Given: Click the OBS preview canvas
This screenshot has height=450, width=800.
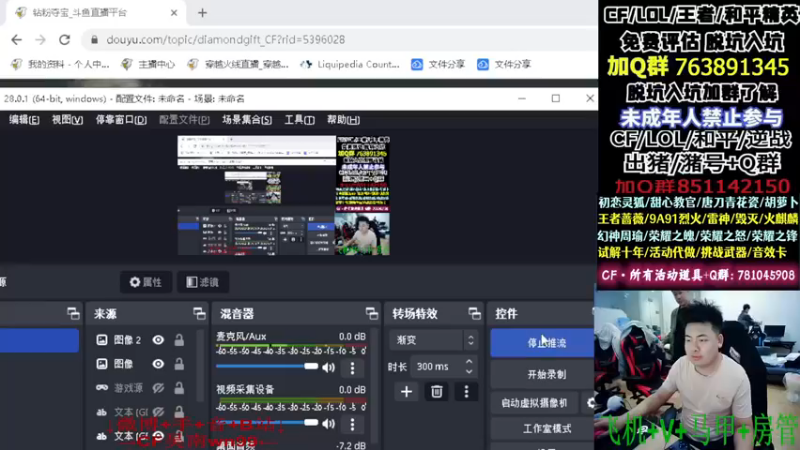Looking at the screenshot, I should pos(283,195).
